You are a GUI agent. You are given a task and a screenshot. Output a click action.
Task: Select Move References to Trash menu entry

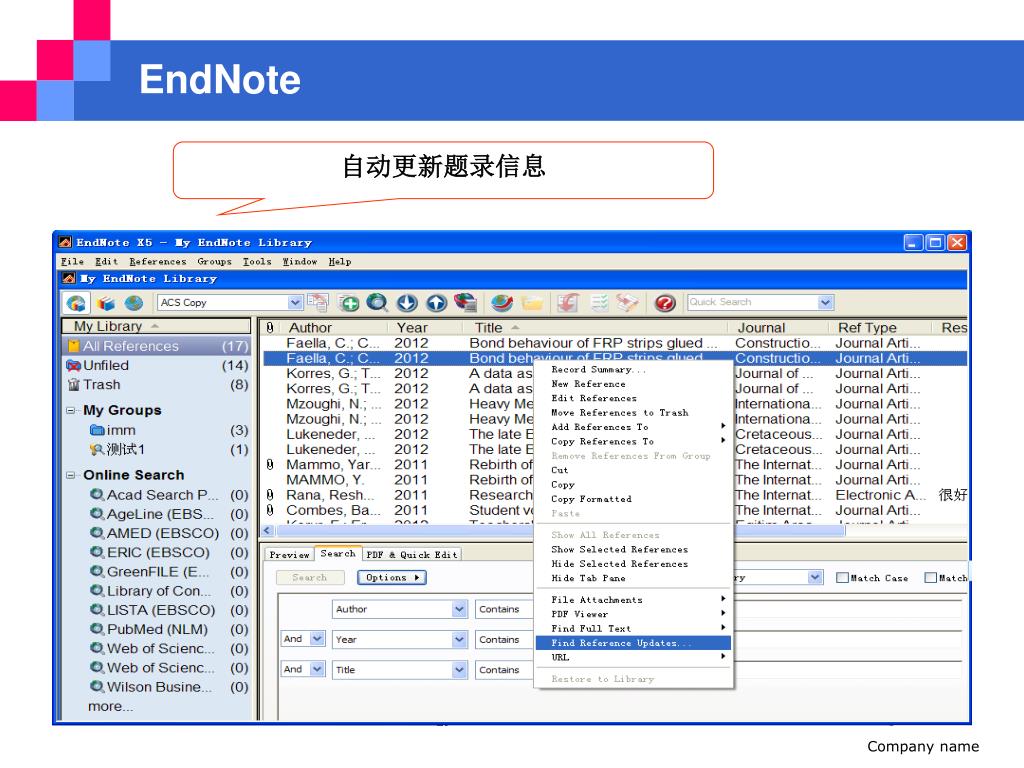point(632,413)
